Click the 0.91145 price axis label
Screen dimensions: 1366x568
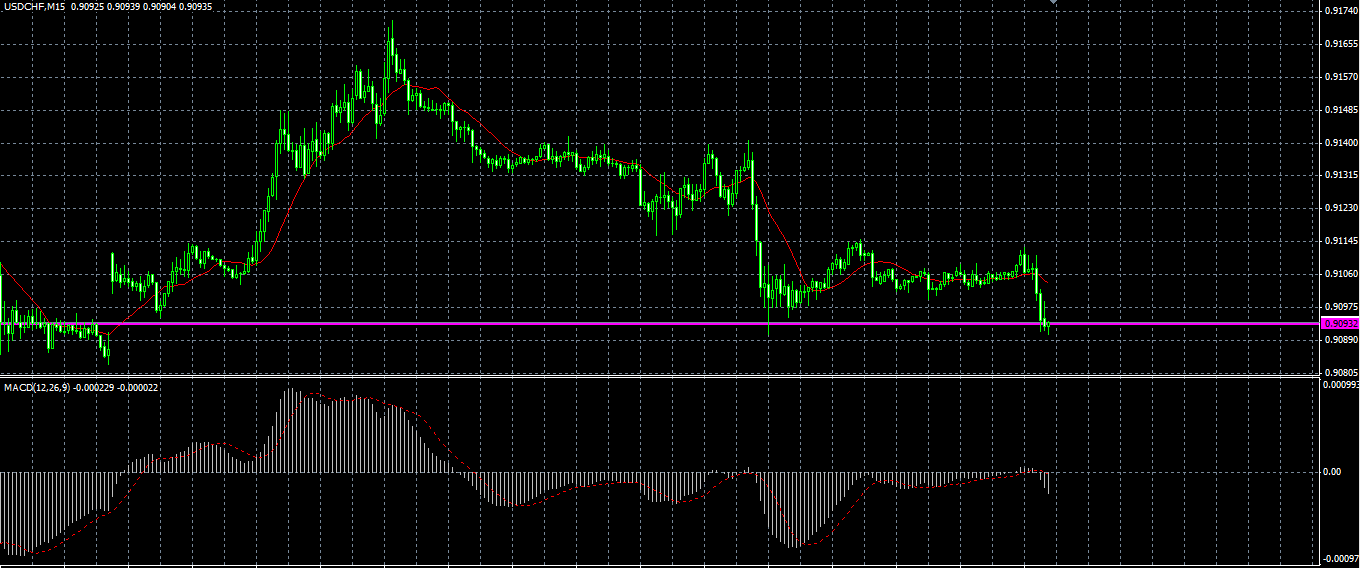1340,241
